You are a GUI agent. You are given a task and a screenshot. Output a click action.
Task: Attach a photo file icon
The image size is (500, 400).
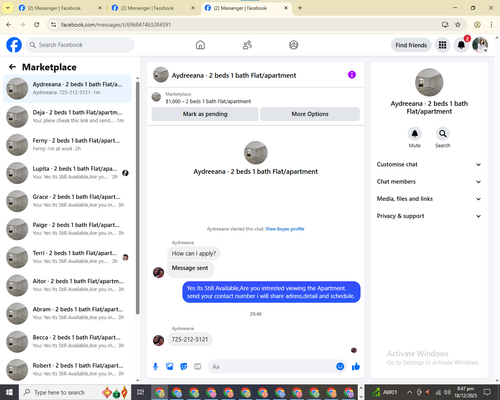coord(170,367)
